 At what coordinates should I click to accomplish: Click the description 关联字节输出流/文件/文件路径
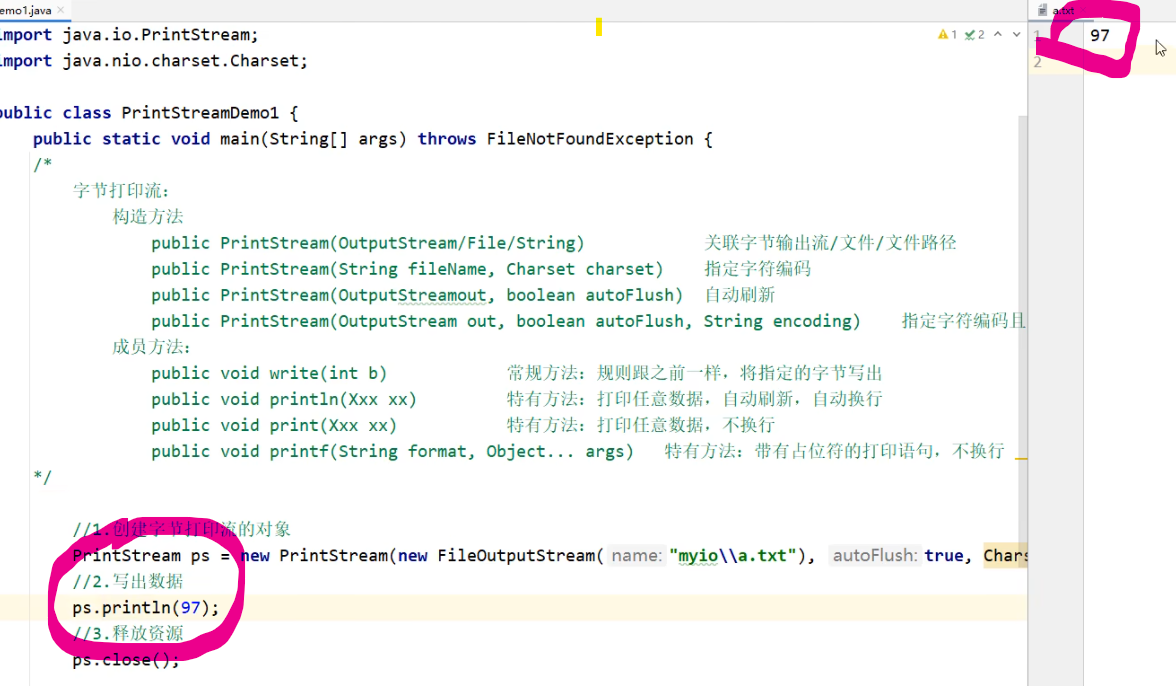(830, 243)
